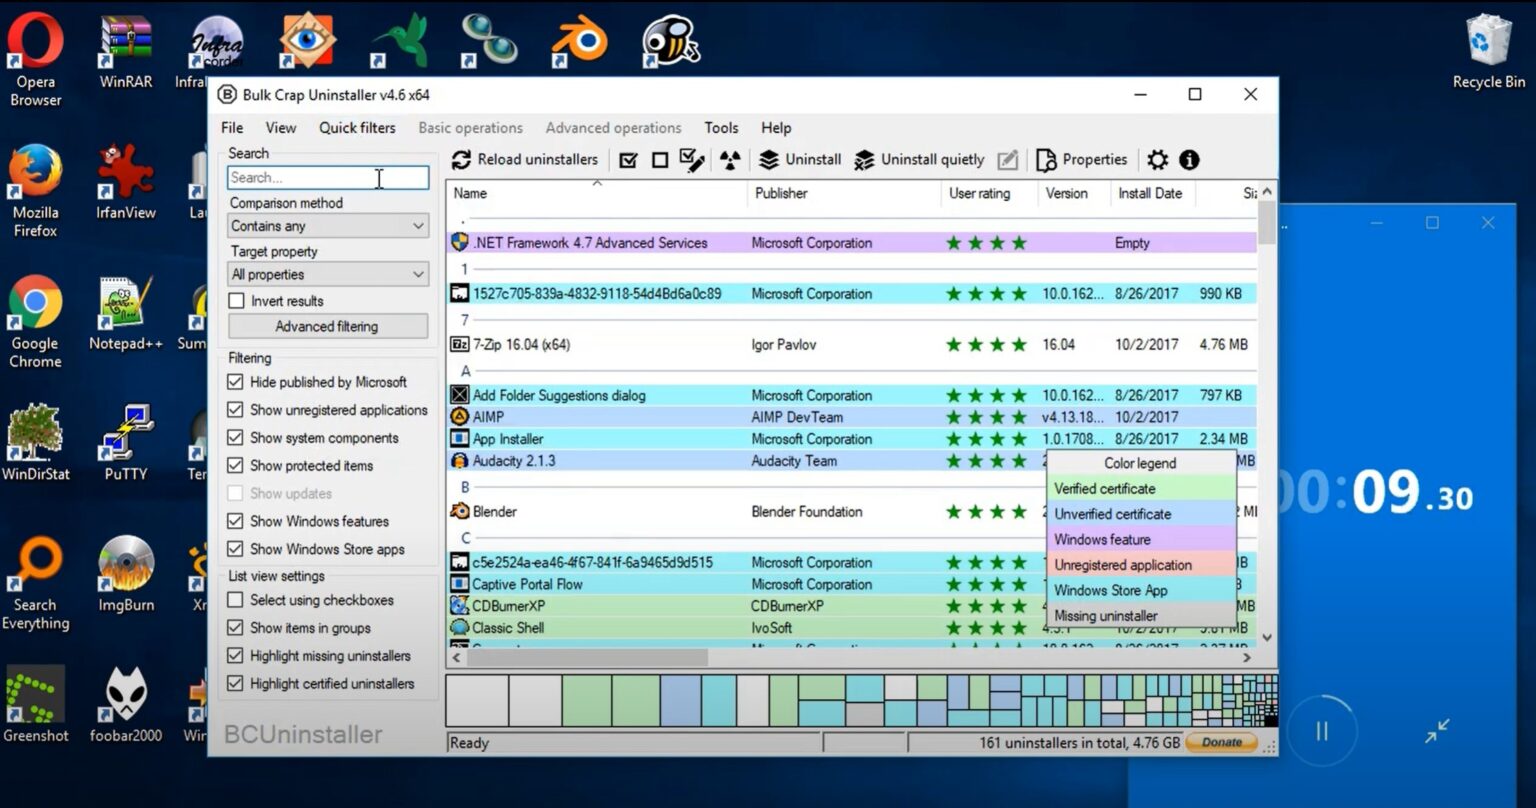
Task: Click the radiation symbol toolbar icon
Action: click(x=731, y=160)
